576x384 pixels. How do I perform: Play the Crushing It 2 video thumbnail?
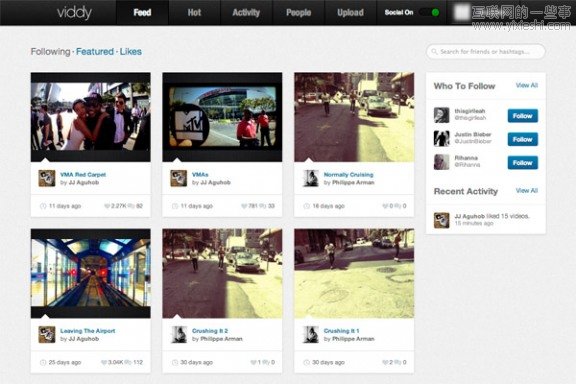[x=222, y=273]
